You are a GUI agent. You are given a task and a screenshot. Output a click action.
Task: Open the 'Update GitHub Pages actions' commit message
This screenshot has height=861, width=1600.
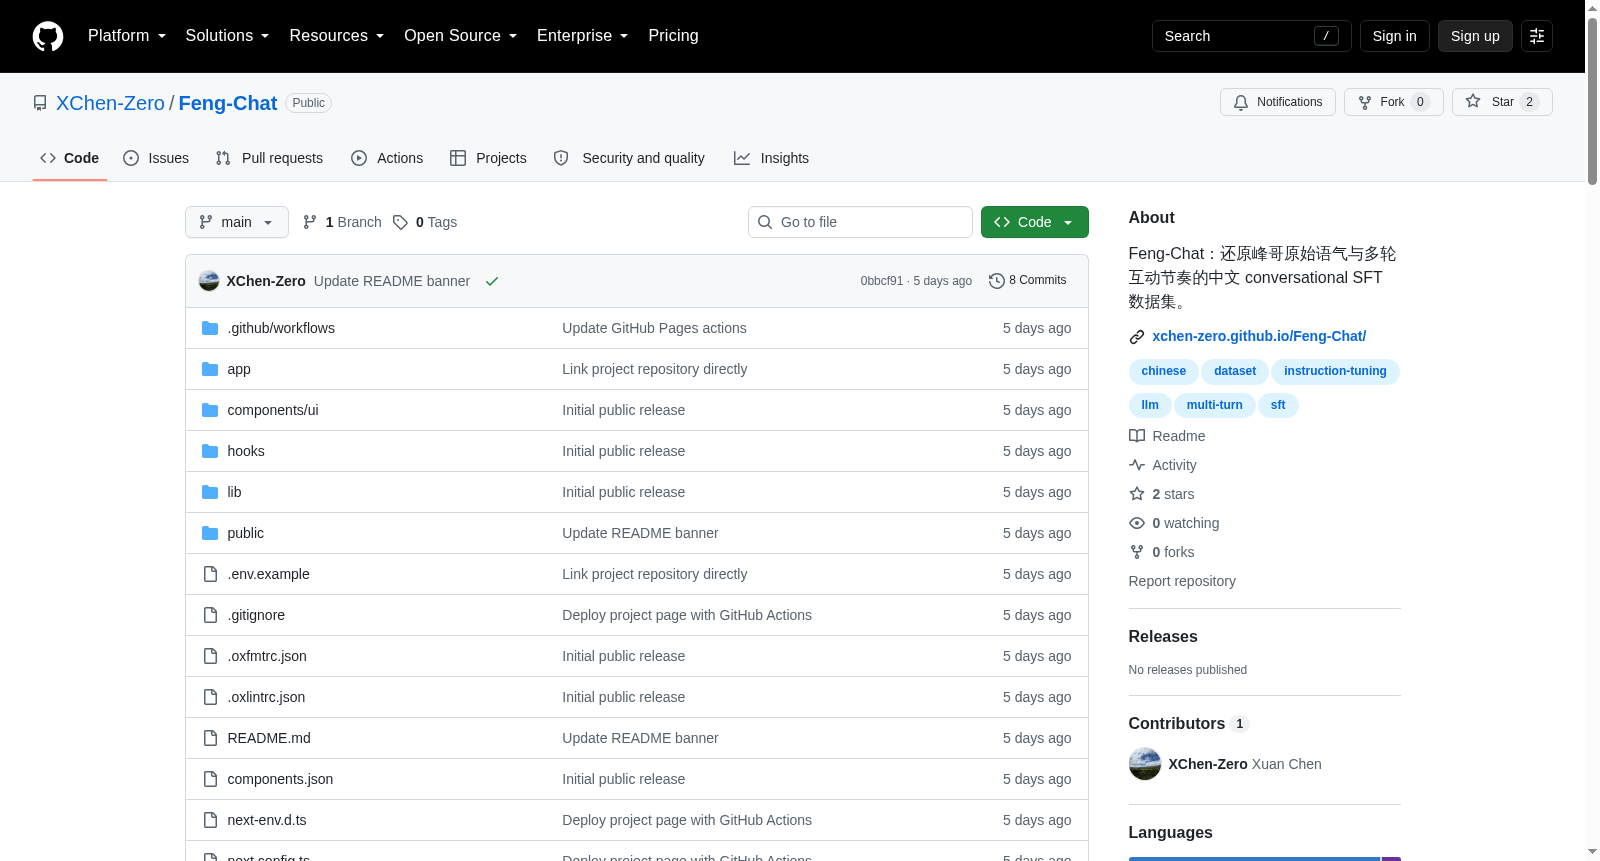[654, 328]
